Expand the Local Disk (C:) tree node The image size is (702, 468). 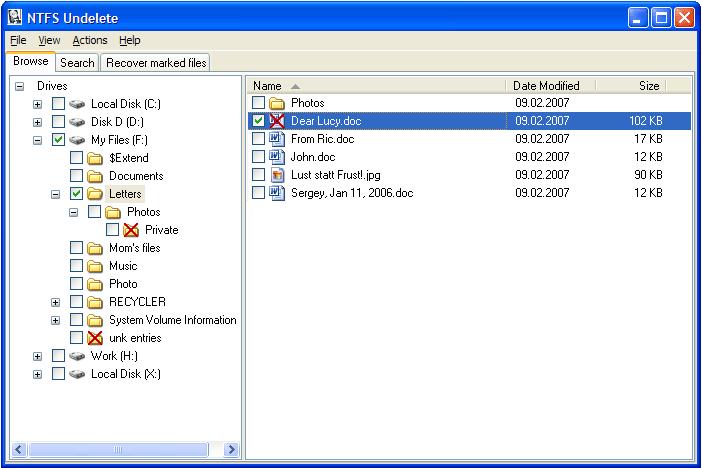pos(37,104)
